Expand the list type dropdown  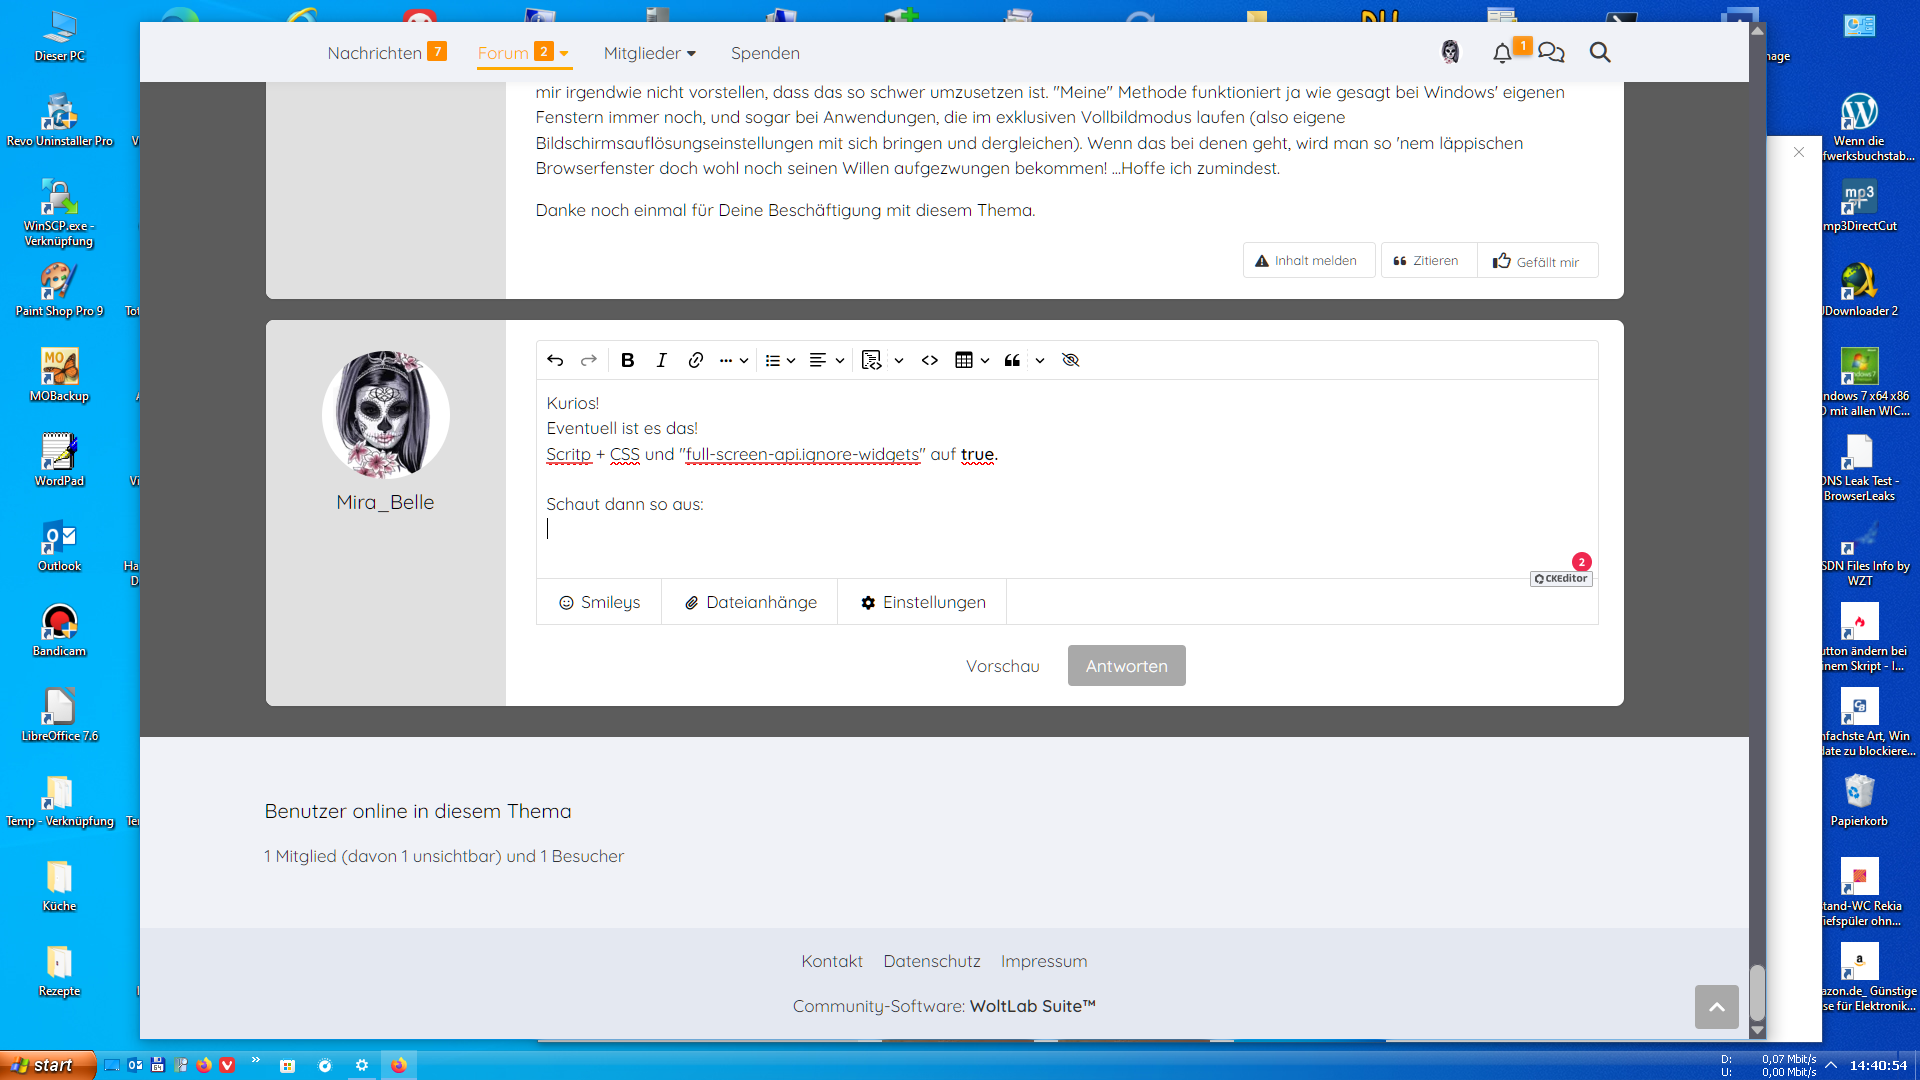tap(791, 360)
